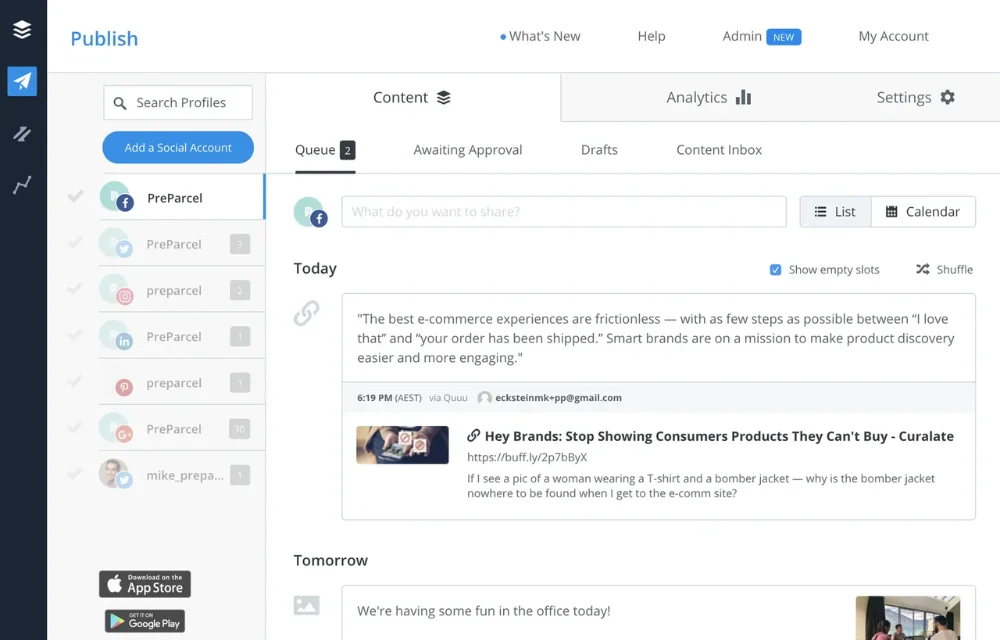The image size is (1000, 640).
Task: Toggle checkmark for PreParcel Facebook profile
Action: 75,197
